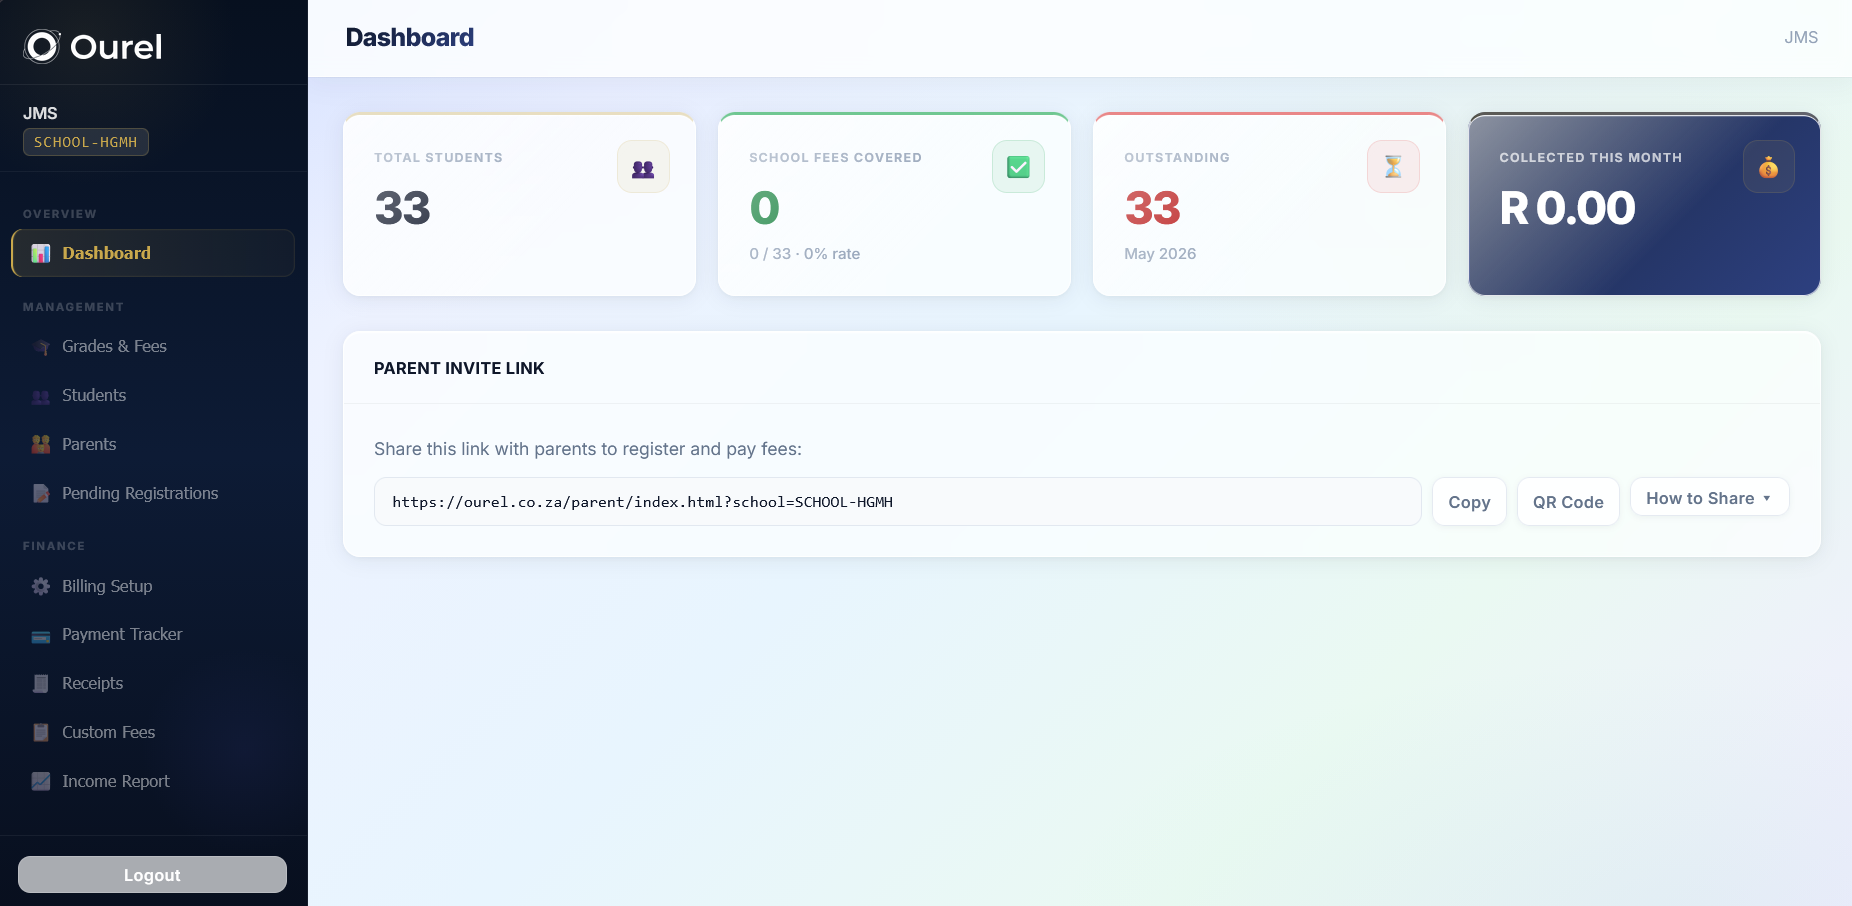
Task: Open Pending Registrations
Action: (153, 493)
